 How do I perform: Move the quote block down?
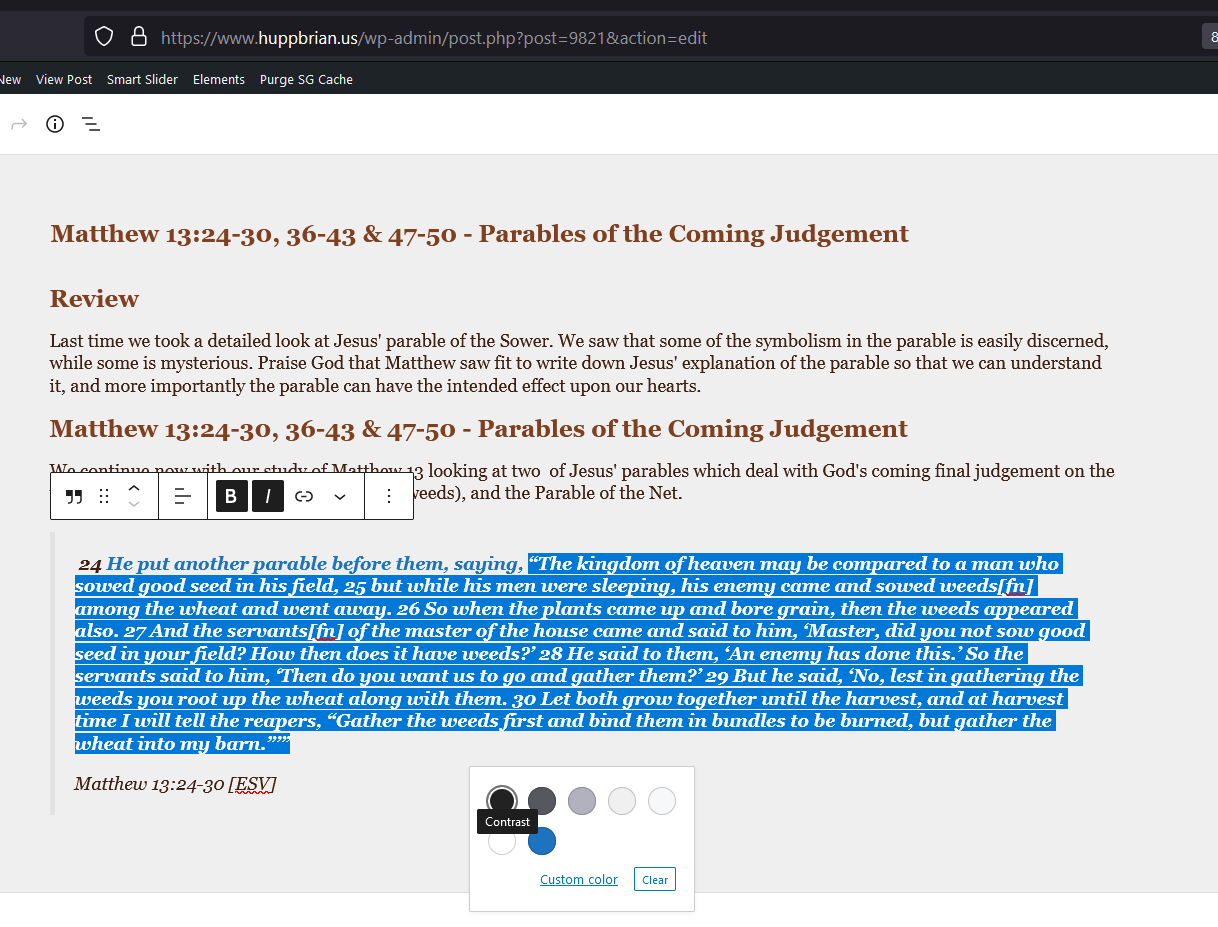click(134, 504)
